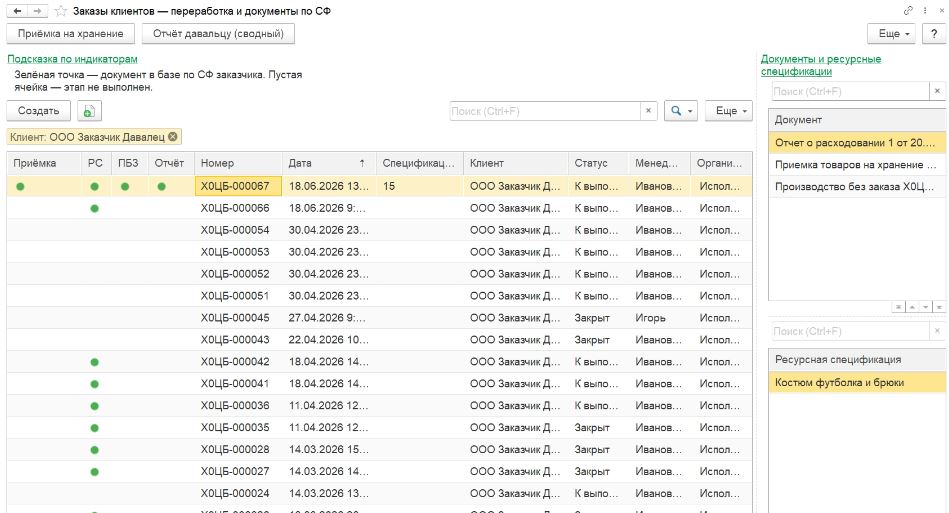This screenshot has height=513, width=949.
Task: Click the Приёмка green dot for Х0ЦБ-000067
Action: (21, 186)
